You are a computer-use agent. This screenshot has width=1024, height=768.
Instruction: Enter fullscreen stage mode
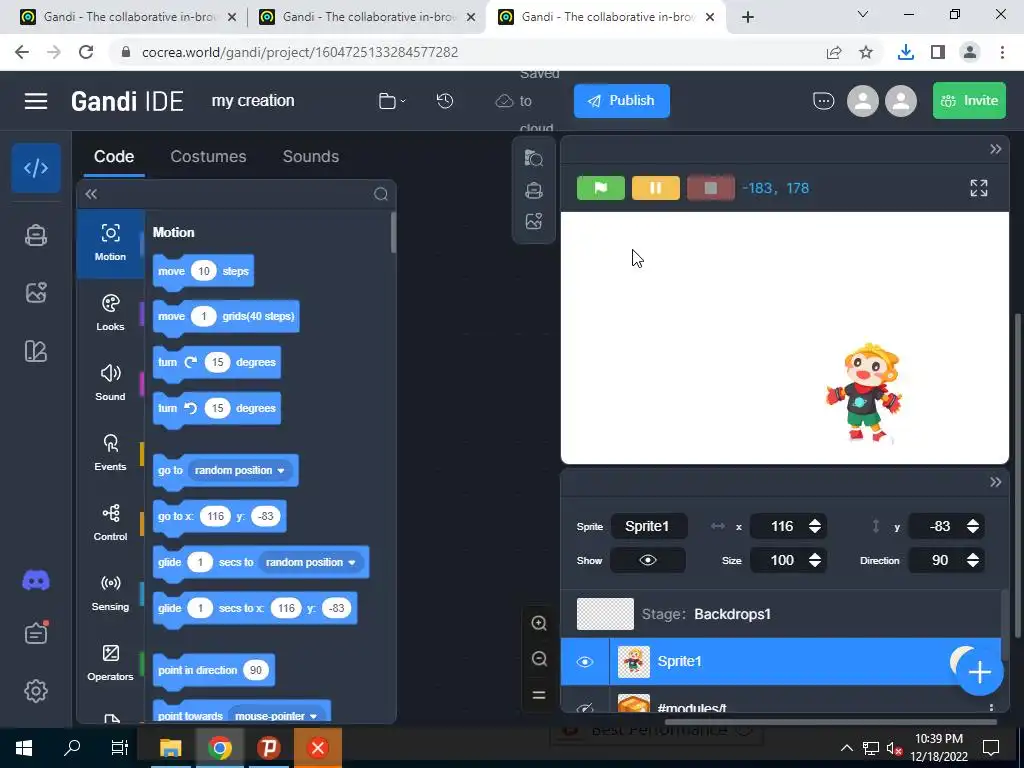click(978, 188)
